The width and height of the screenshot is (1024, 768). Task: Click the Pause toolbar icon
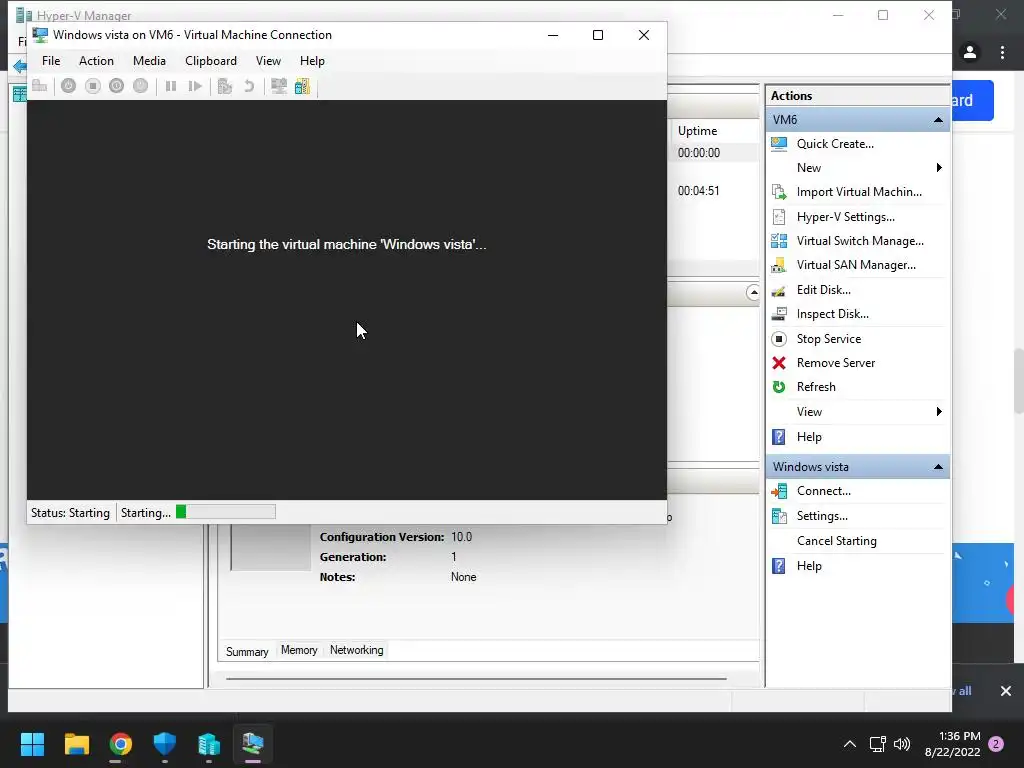(170, 86)
